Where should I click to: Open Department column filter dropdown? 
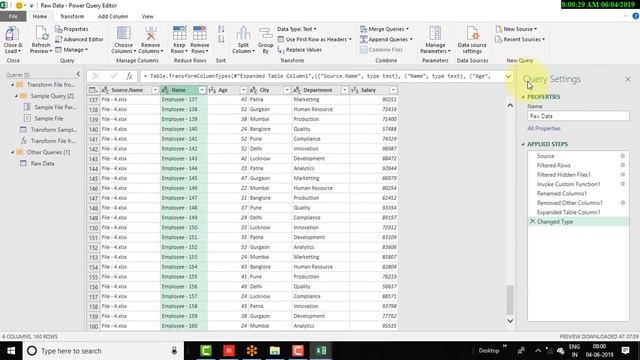tap(344, 90)
